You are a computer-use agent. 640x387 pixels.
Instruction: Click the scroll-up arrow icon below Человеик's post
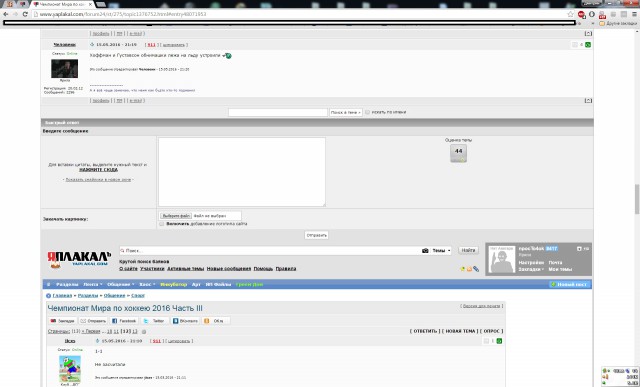pos(588,100)
